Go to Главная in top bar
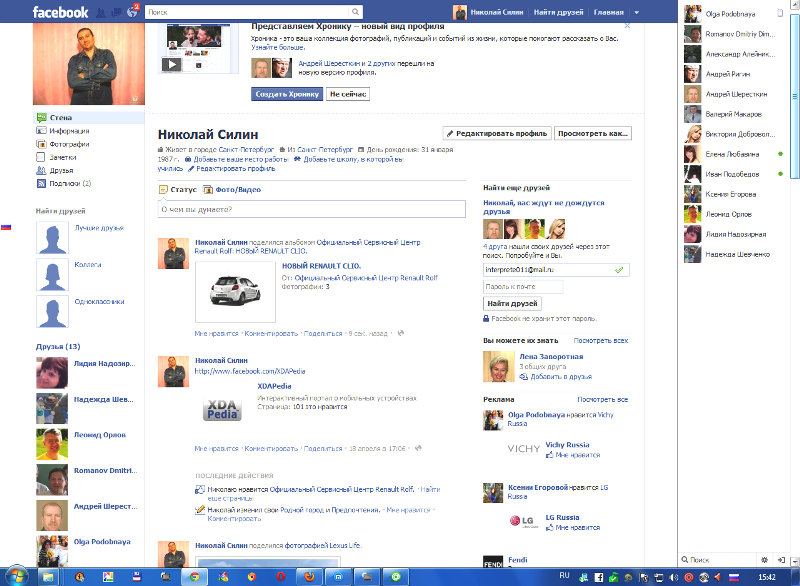800x586 pixels. pos(608,12)
